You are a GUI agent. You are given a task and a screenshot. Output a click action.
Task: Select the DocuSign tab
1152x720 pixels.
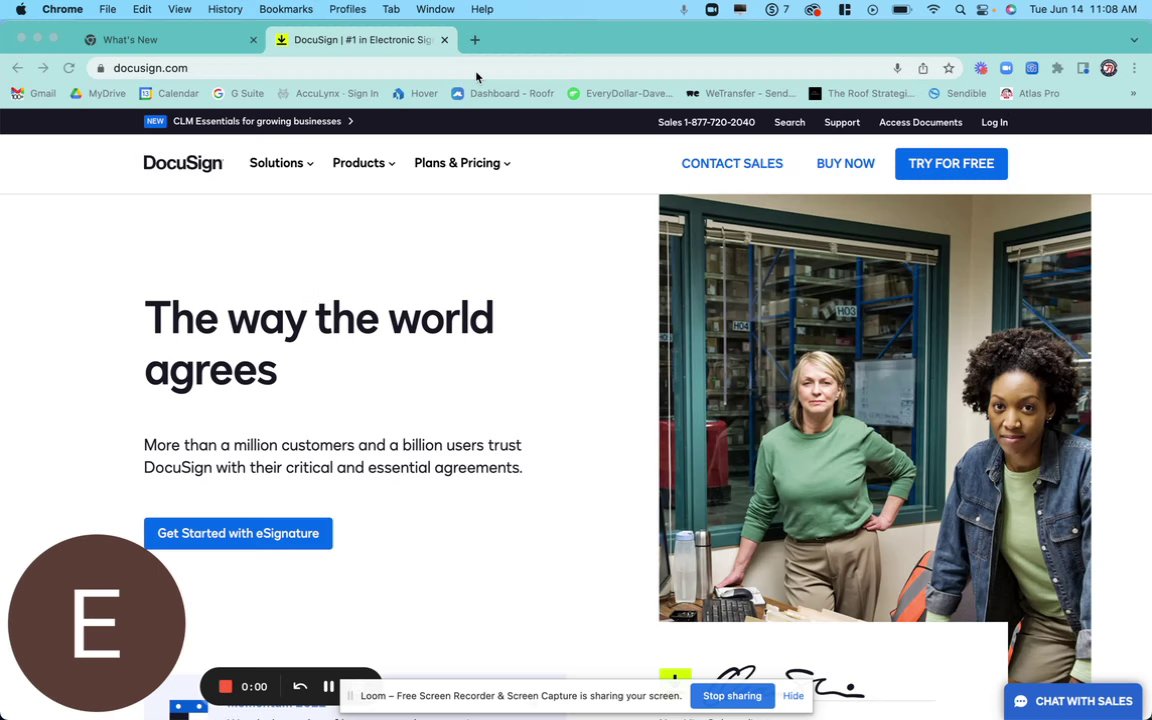click(361, 40)
